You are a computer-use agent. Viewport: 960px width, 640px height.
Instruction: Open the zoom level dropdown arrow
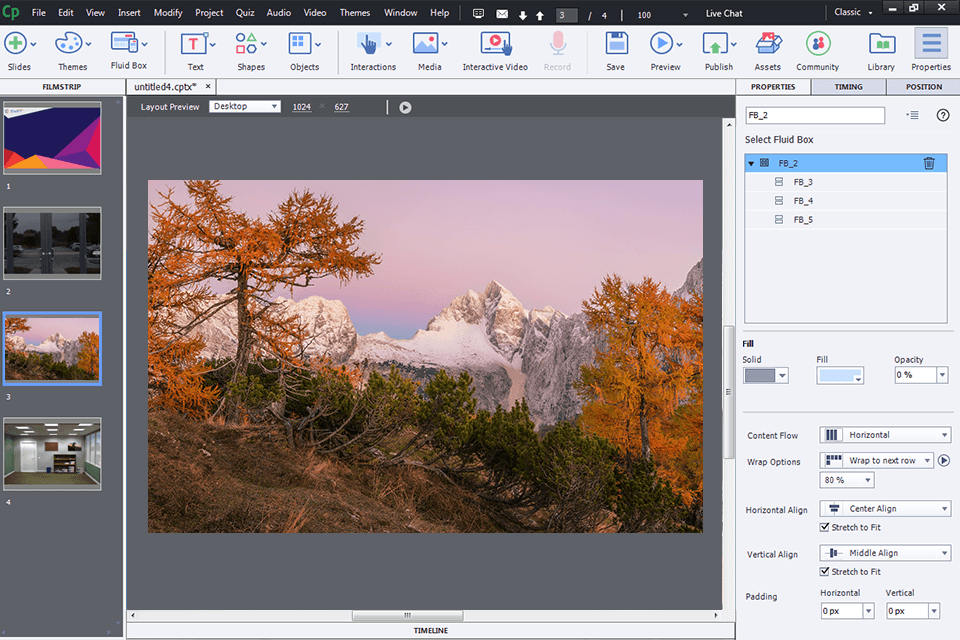pyautogui.click(x=685, y=15)
